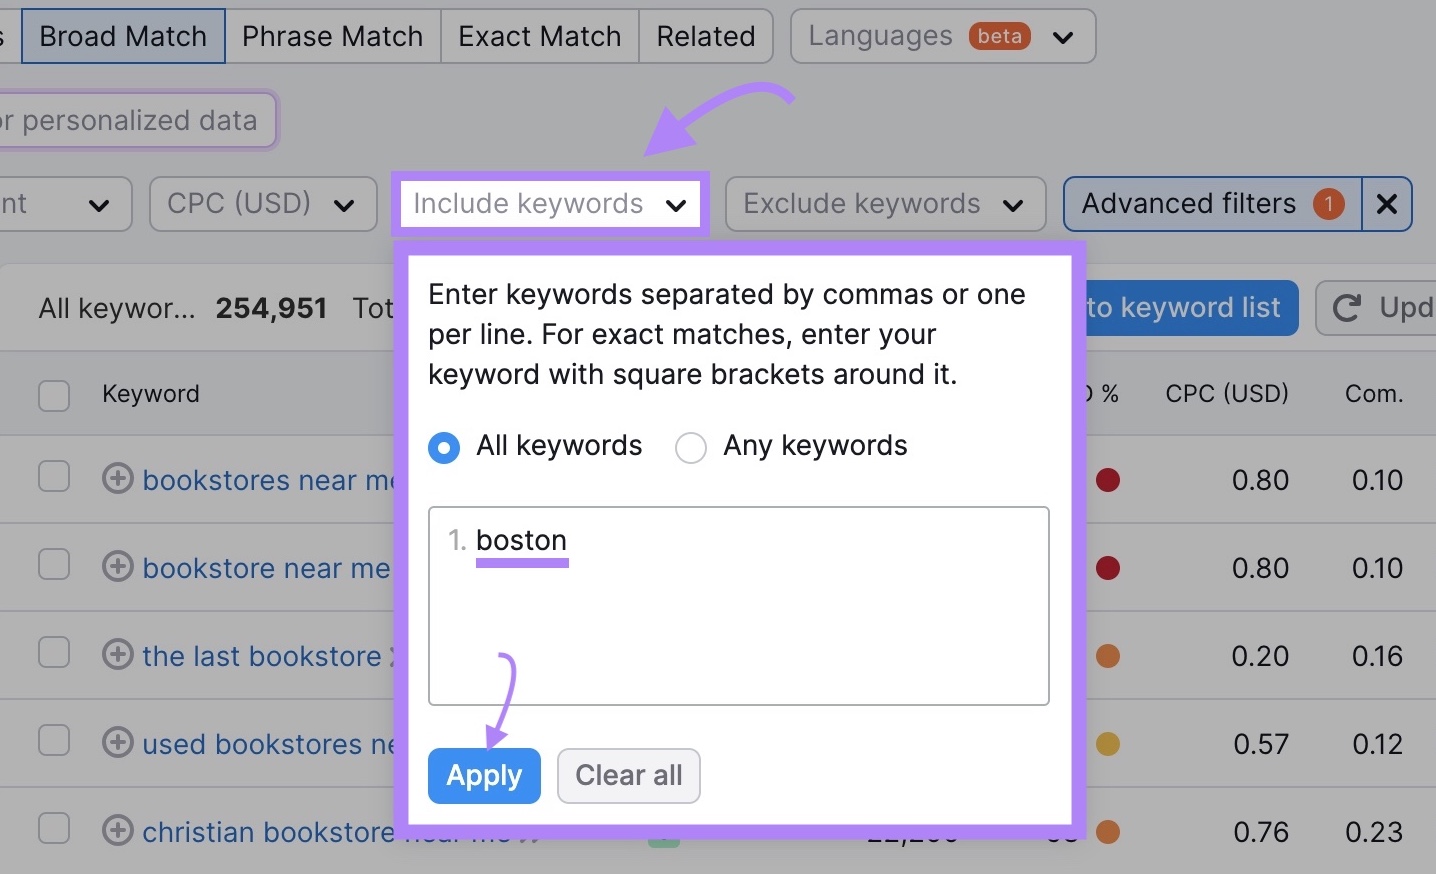Click the Keyword column header
The image size is (1436, 874).
tap(151, 394)
